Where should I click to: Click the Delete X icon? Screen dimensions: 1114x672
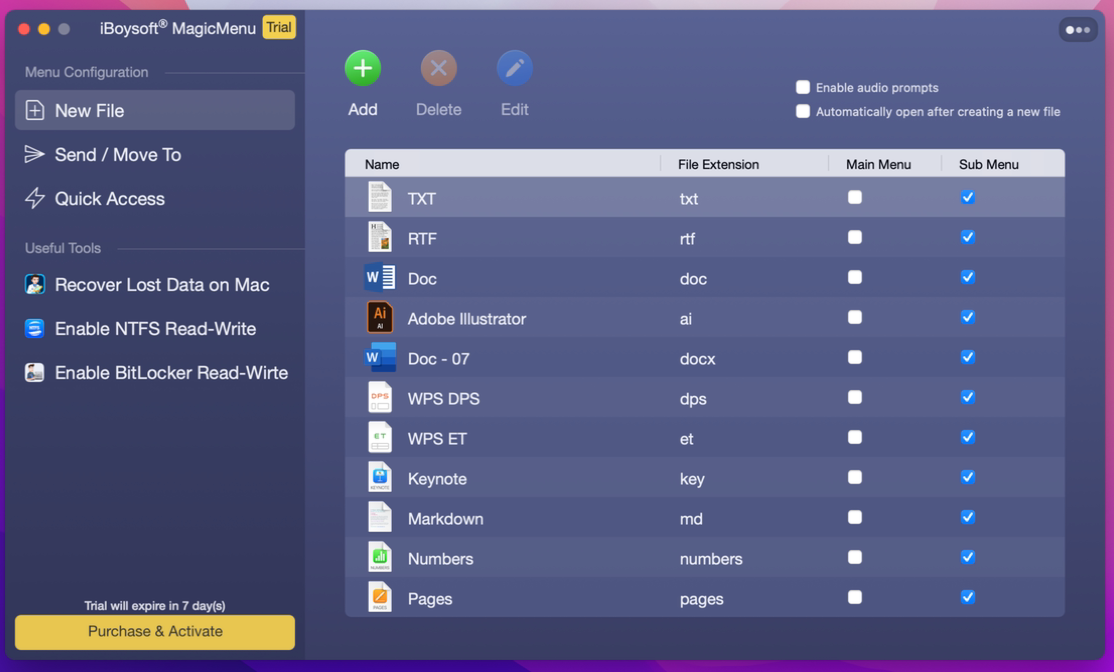[x=438, y=68]
